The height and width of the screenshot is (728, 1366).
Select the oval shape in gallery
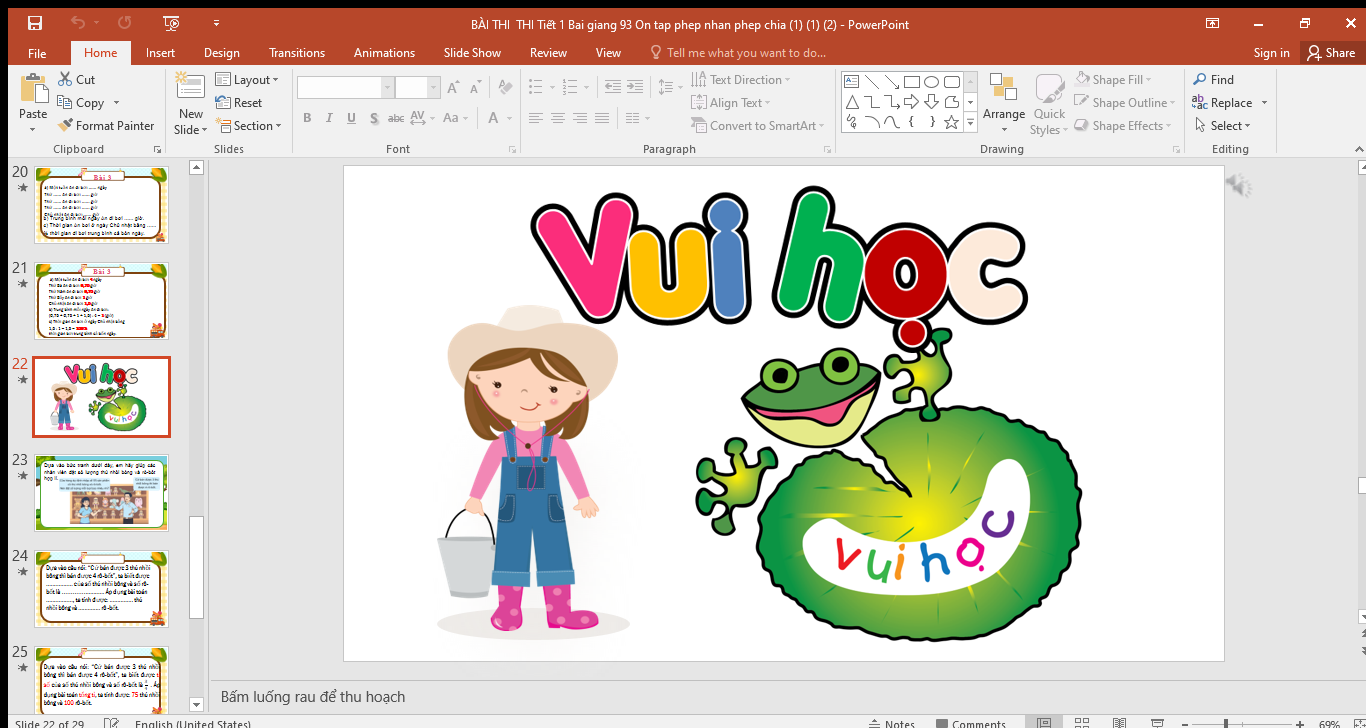point(931,82)
